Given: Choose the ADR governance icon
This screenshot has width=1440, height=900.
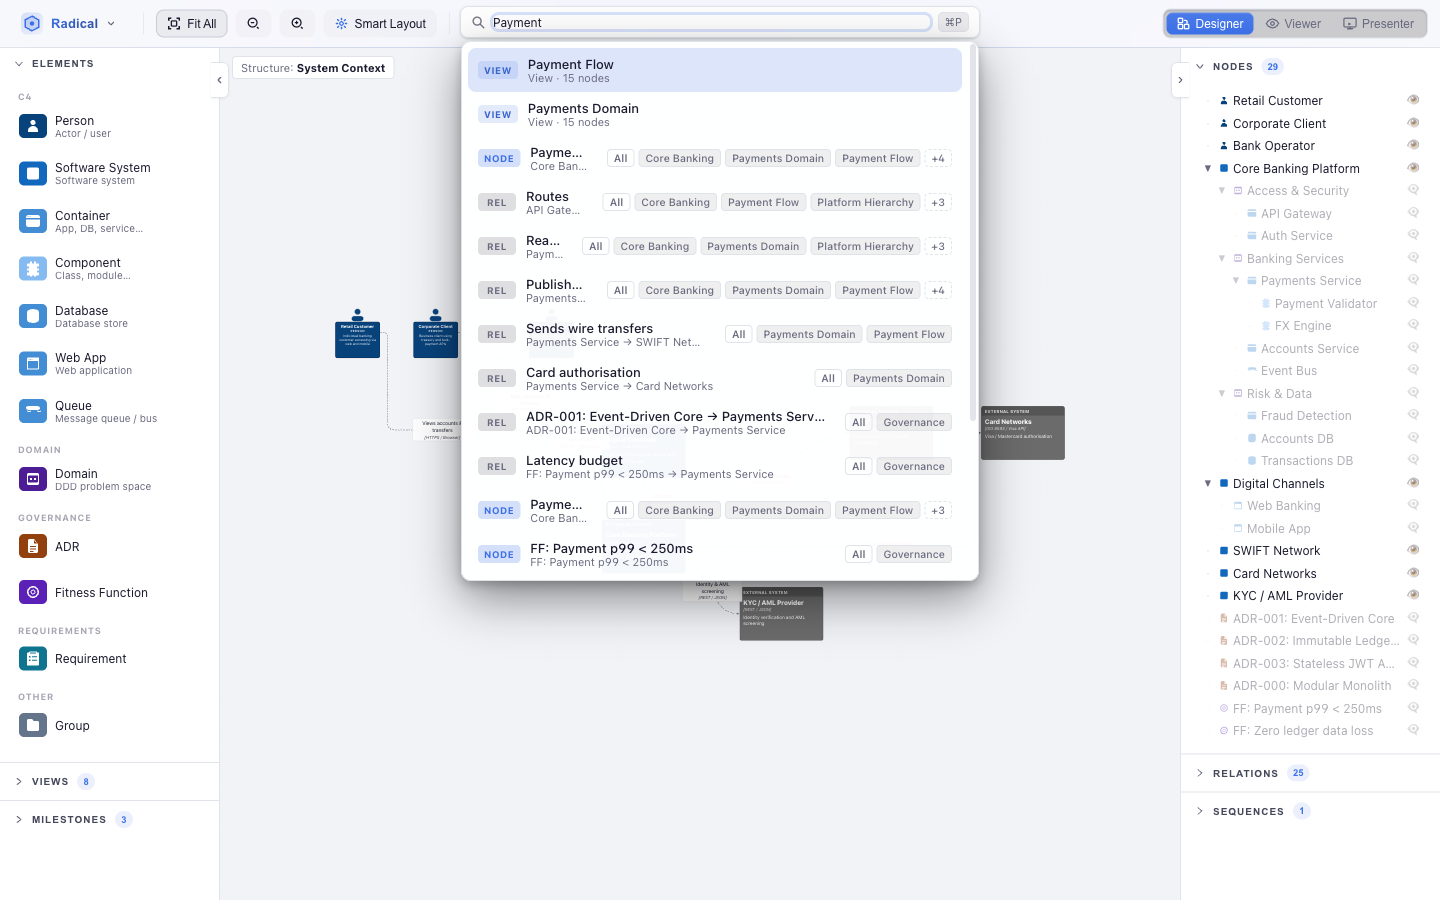Looking at the screenshot, I should [x=33, y=546].
